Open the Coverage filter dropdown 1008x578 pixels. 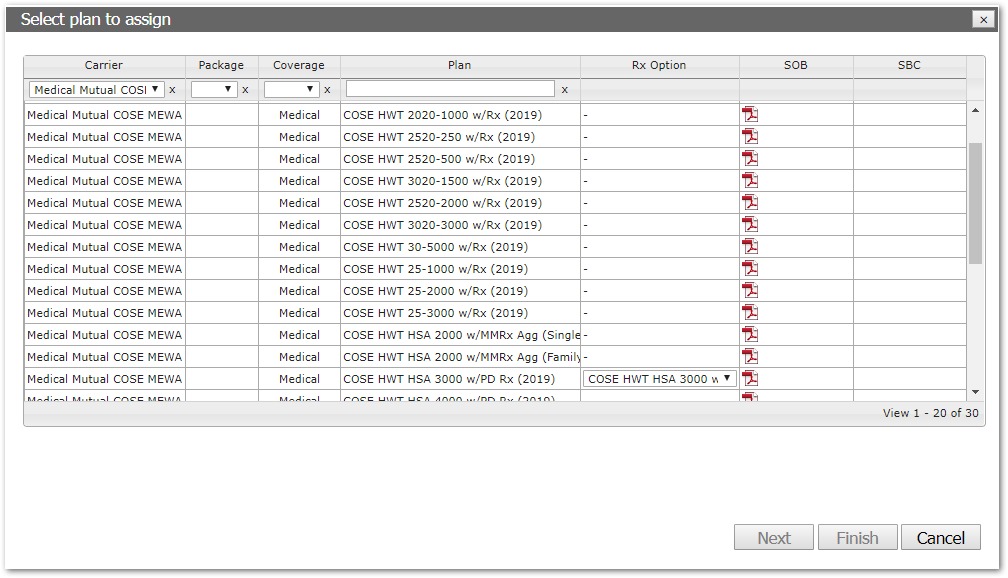tap(292, 89)
